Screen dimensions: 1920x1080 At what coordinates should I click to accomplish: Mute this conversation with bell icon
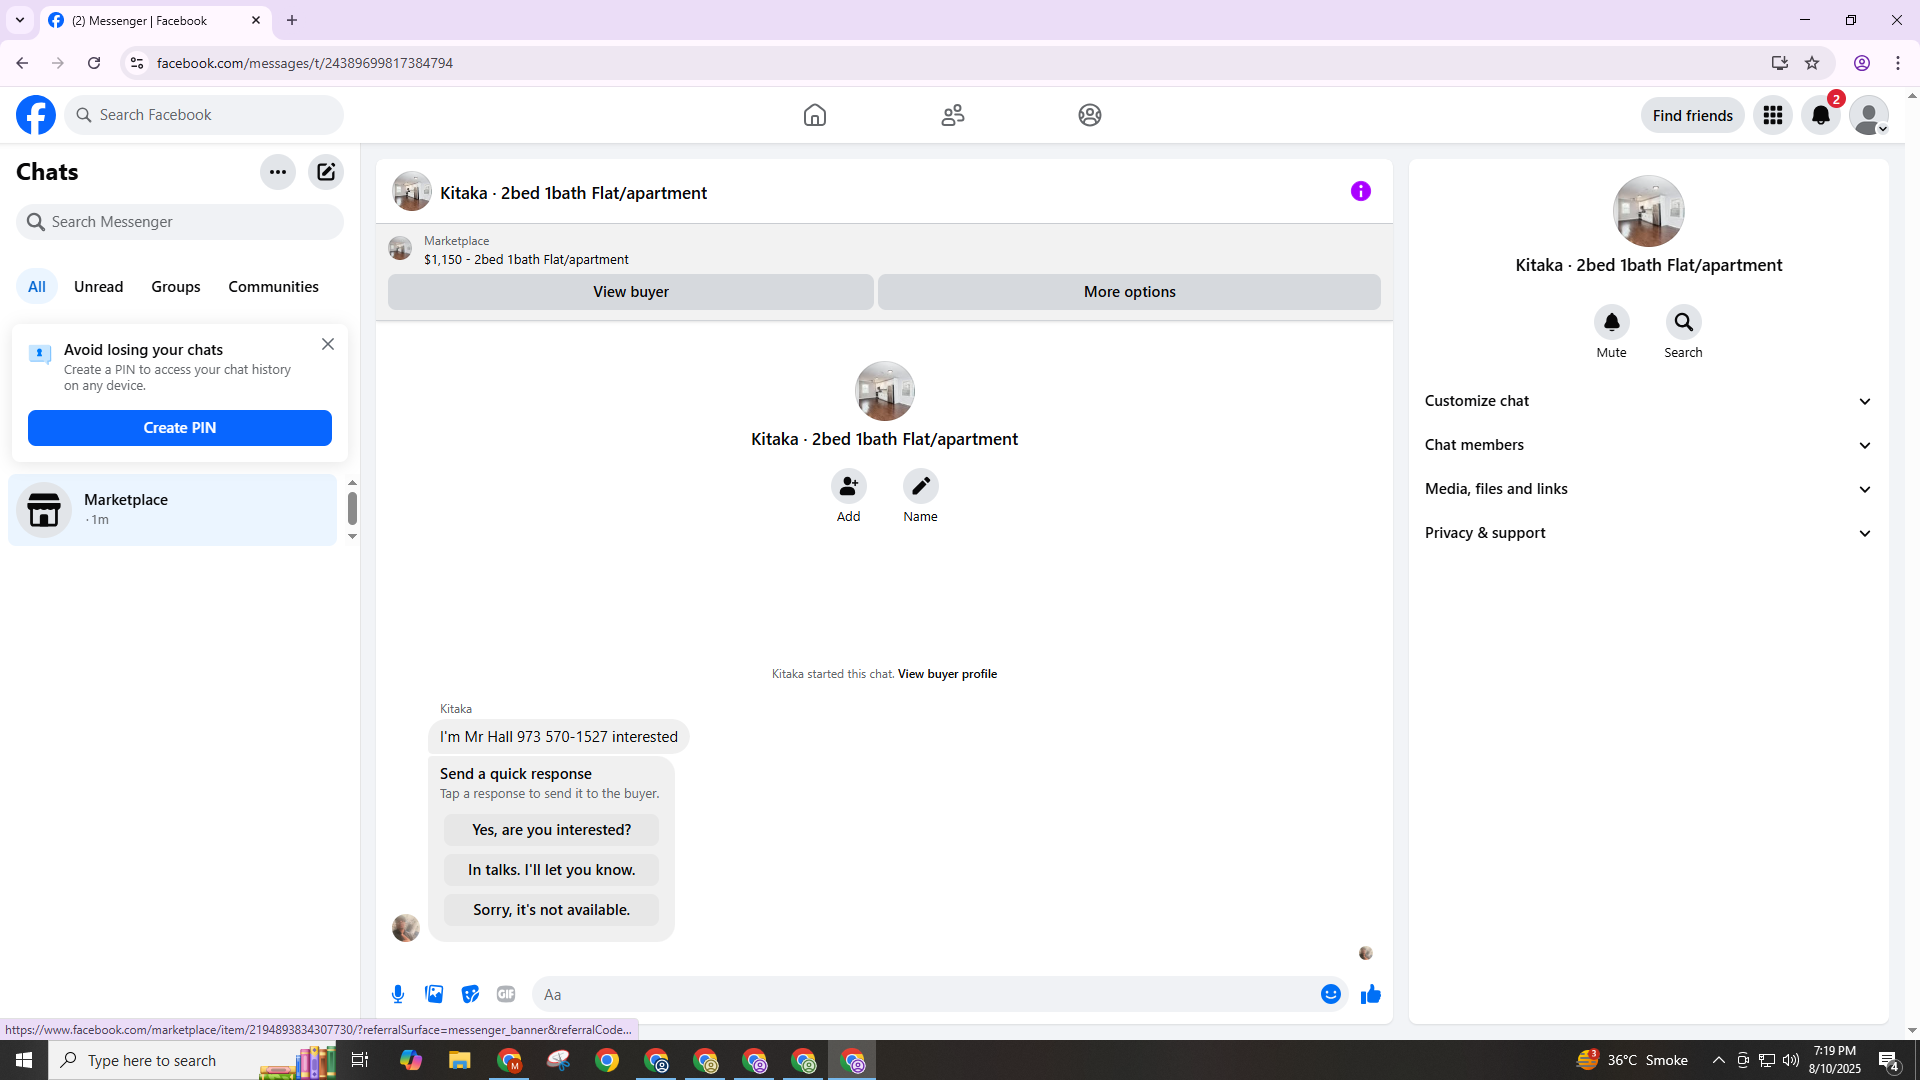pyautogui.click(x=1611, y=322)
